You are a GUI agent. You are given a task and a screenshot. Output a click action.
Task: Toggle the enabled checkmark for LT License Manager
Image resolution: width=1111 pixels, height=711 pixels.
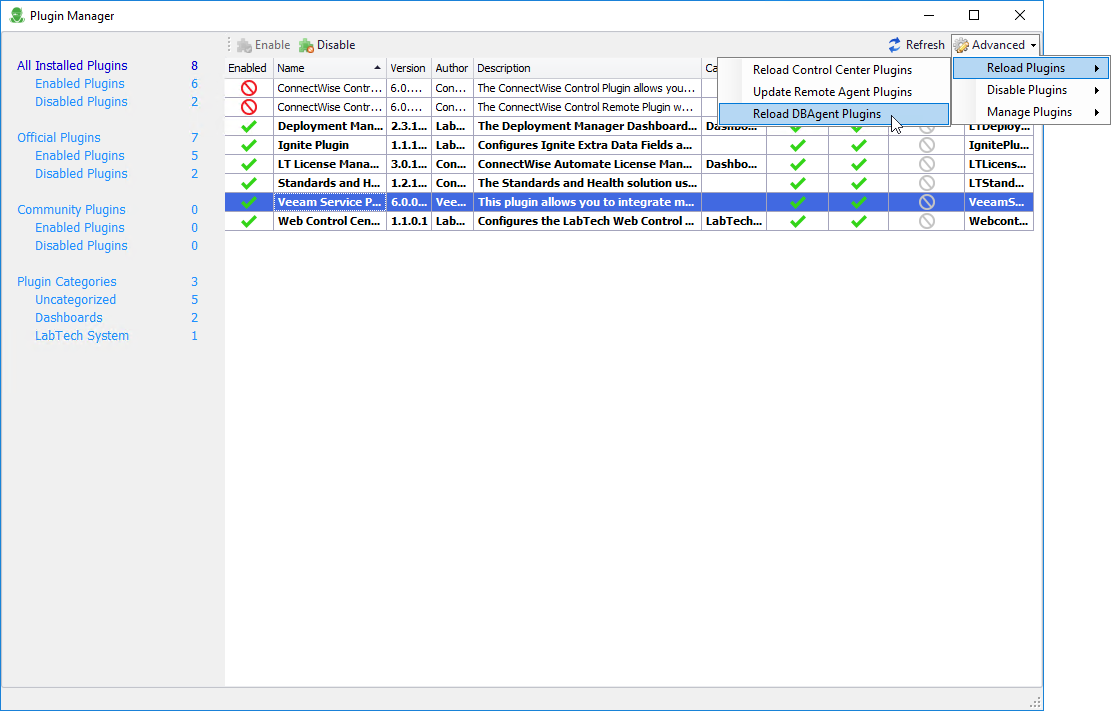pyautogui.click(x=247, y=163)
